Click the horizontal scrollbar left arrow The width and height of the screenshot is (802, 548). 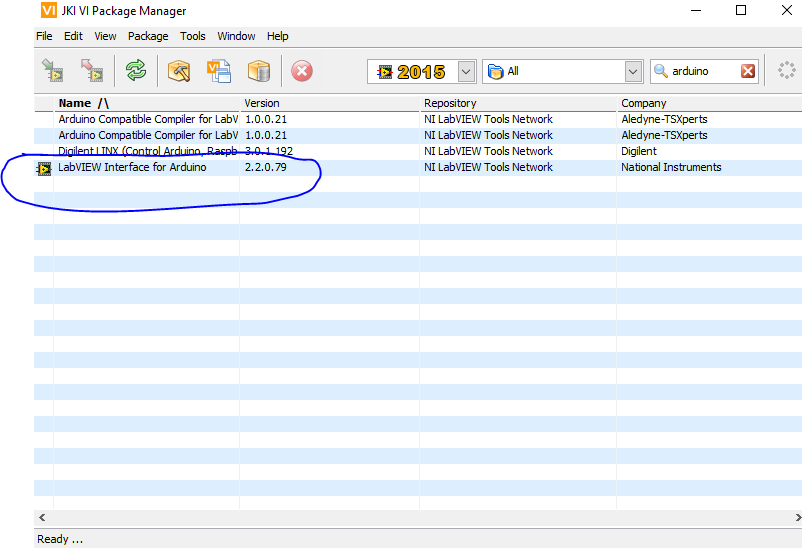click(42, 517)
